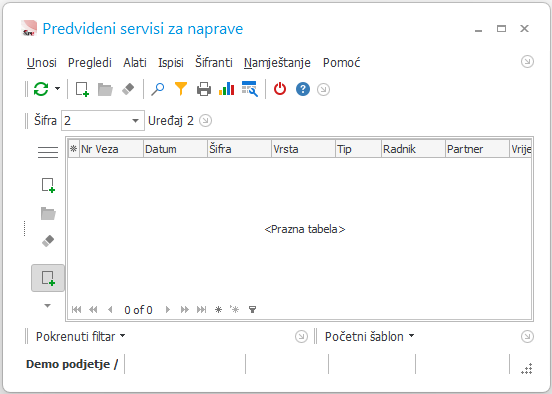Click the Partner column header
Image resolution: width=552 pixels, height=394 pixels.
478,149
